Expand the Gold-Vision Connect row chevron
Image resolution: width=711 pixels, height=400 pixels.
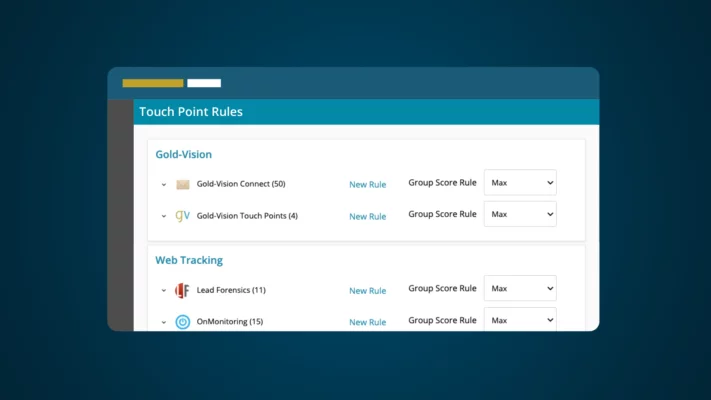pos(164,185)
